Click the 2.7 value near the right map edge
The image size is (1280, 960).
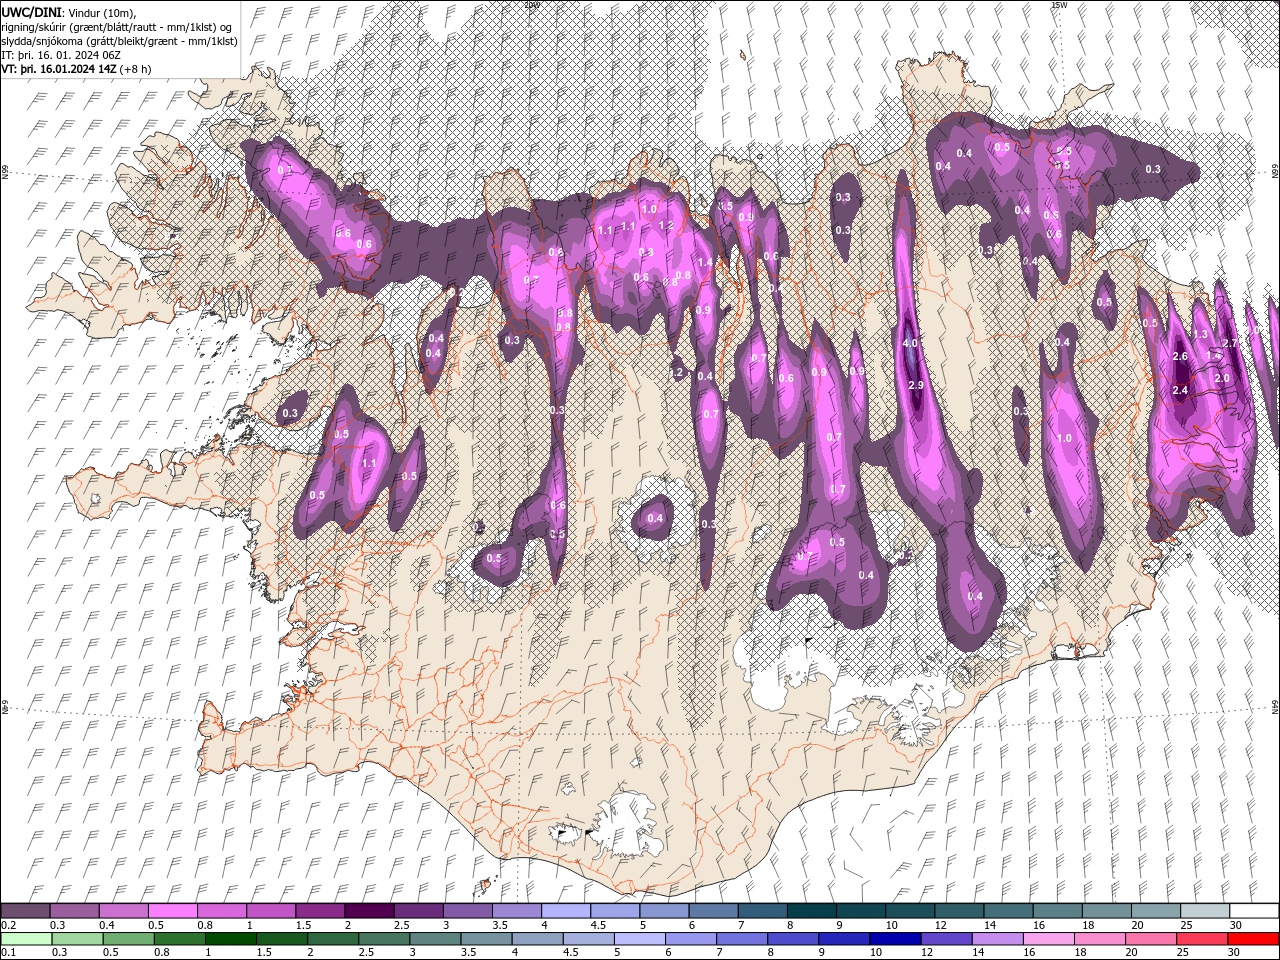[x=1231, y=343]
